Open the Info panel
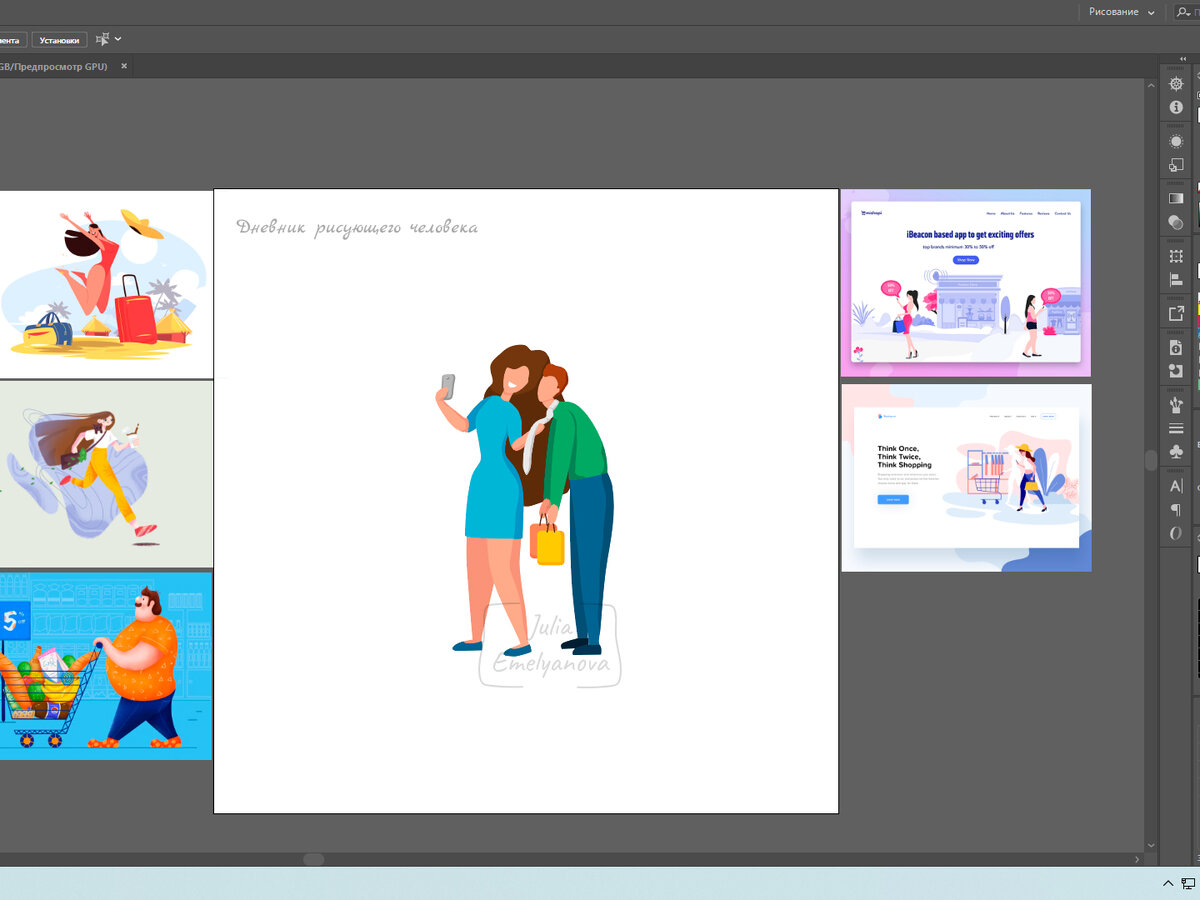Viewport: 1200px width, 900px height. coord(1176,106)
